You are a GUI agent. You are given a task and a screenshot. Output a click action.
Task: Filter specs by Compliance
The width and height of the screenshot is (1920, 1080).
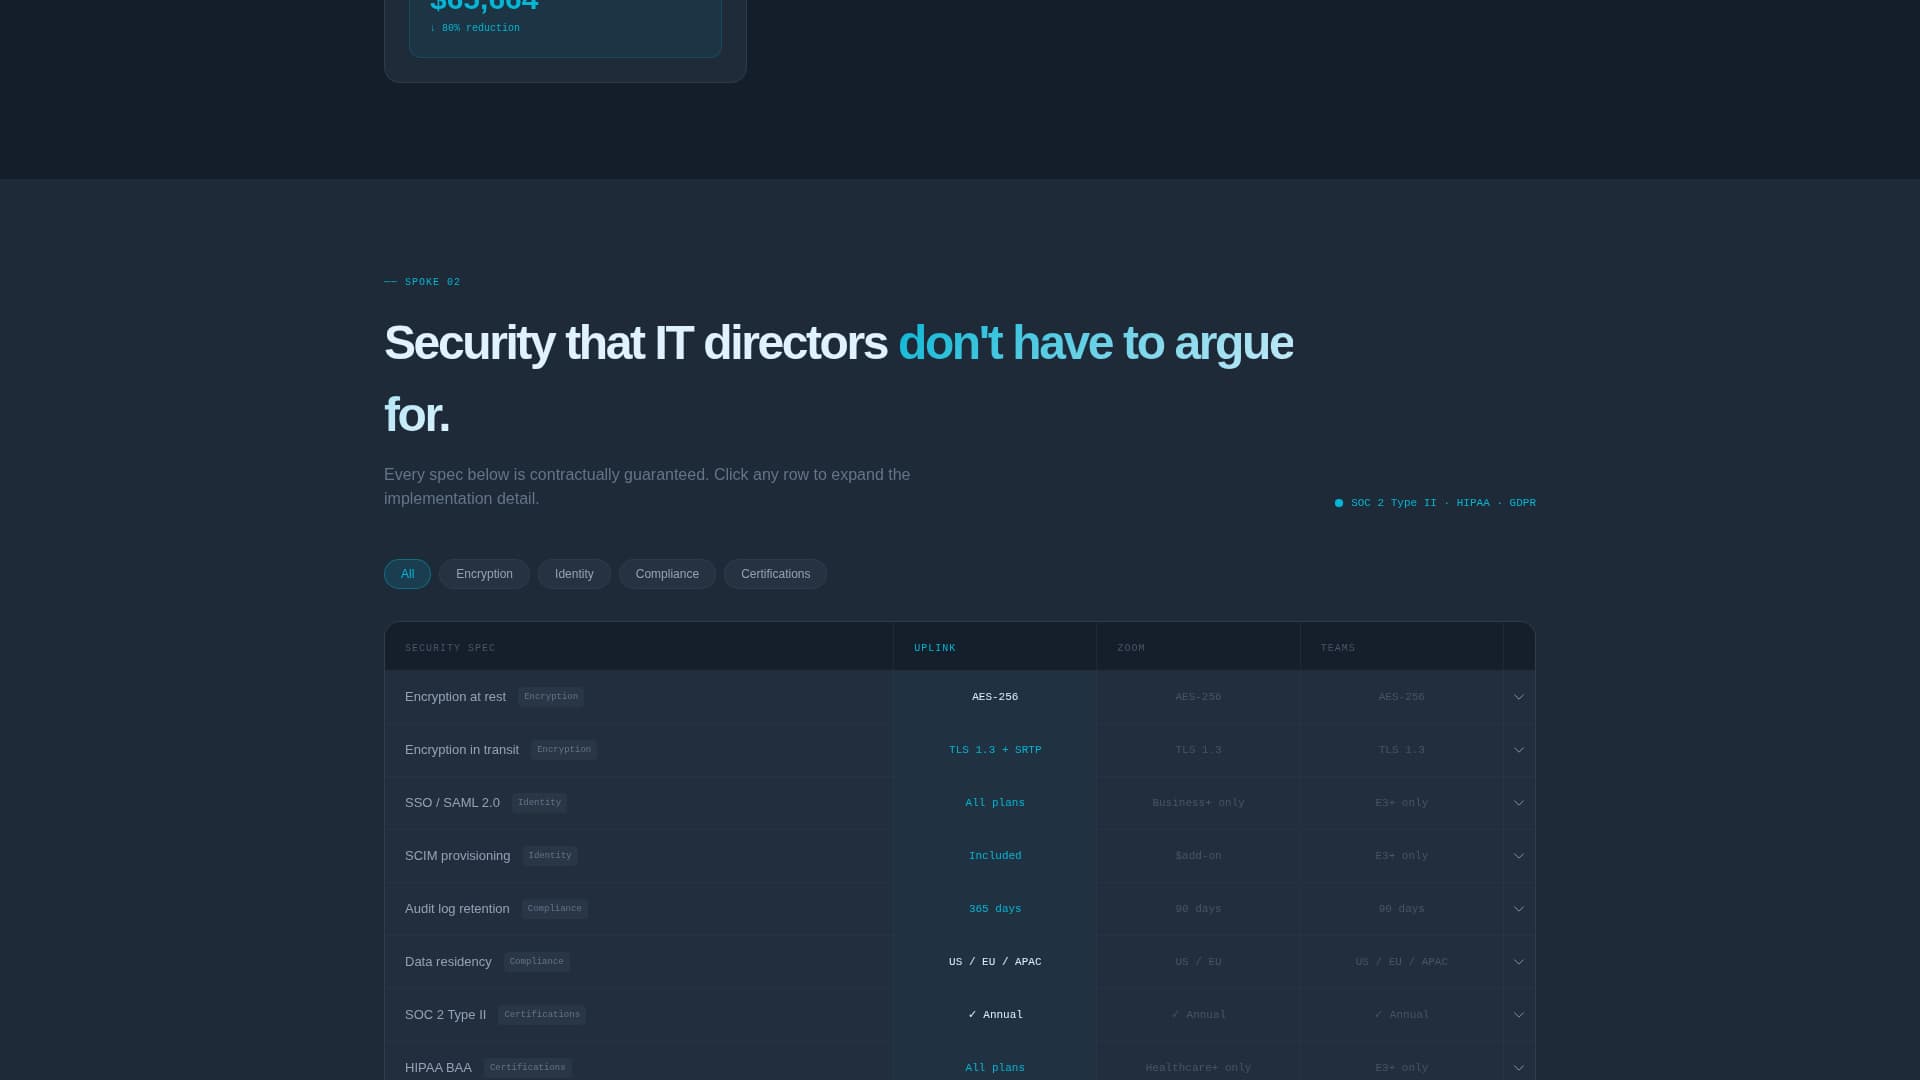point(667,574)
